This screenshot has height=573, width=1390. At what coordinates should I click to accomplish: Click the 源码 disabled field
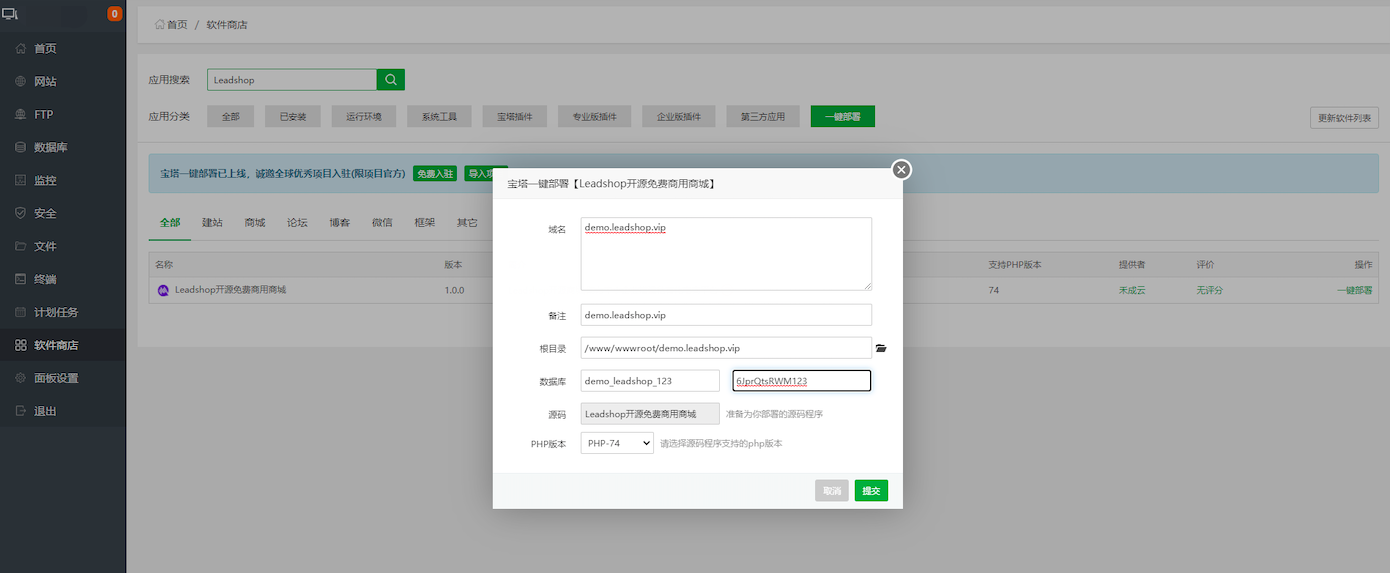pyautogui.click(x=650, y=414)
